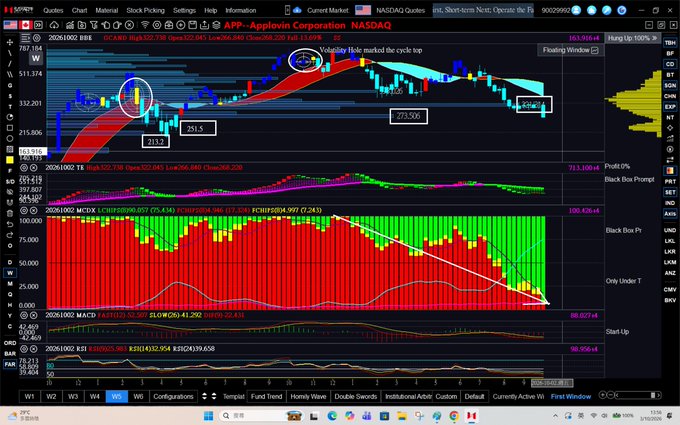The width and height of the screenshot is (680, 425).
Task: Switch to monthly M period
Action: 10,284
